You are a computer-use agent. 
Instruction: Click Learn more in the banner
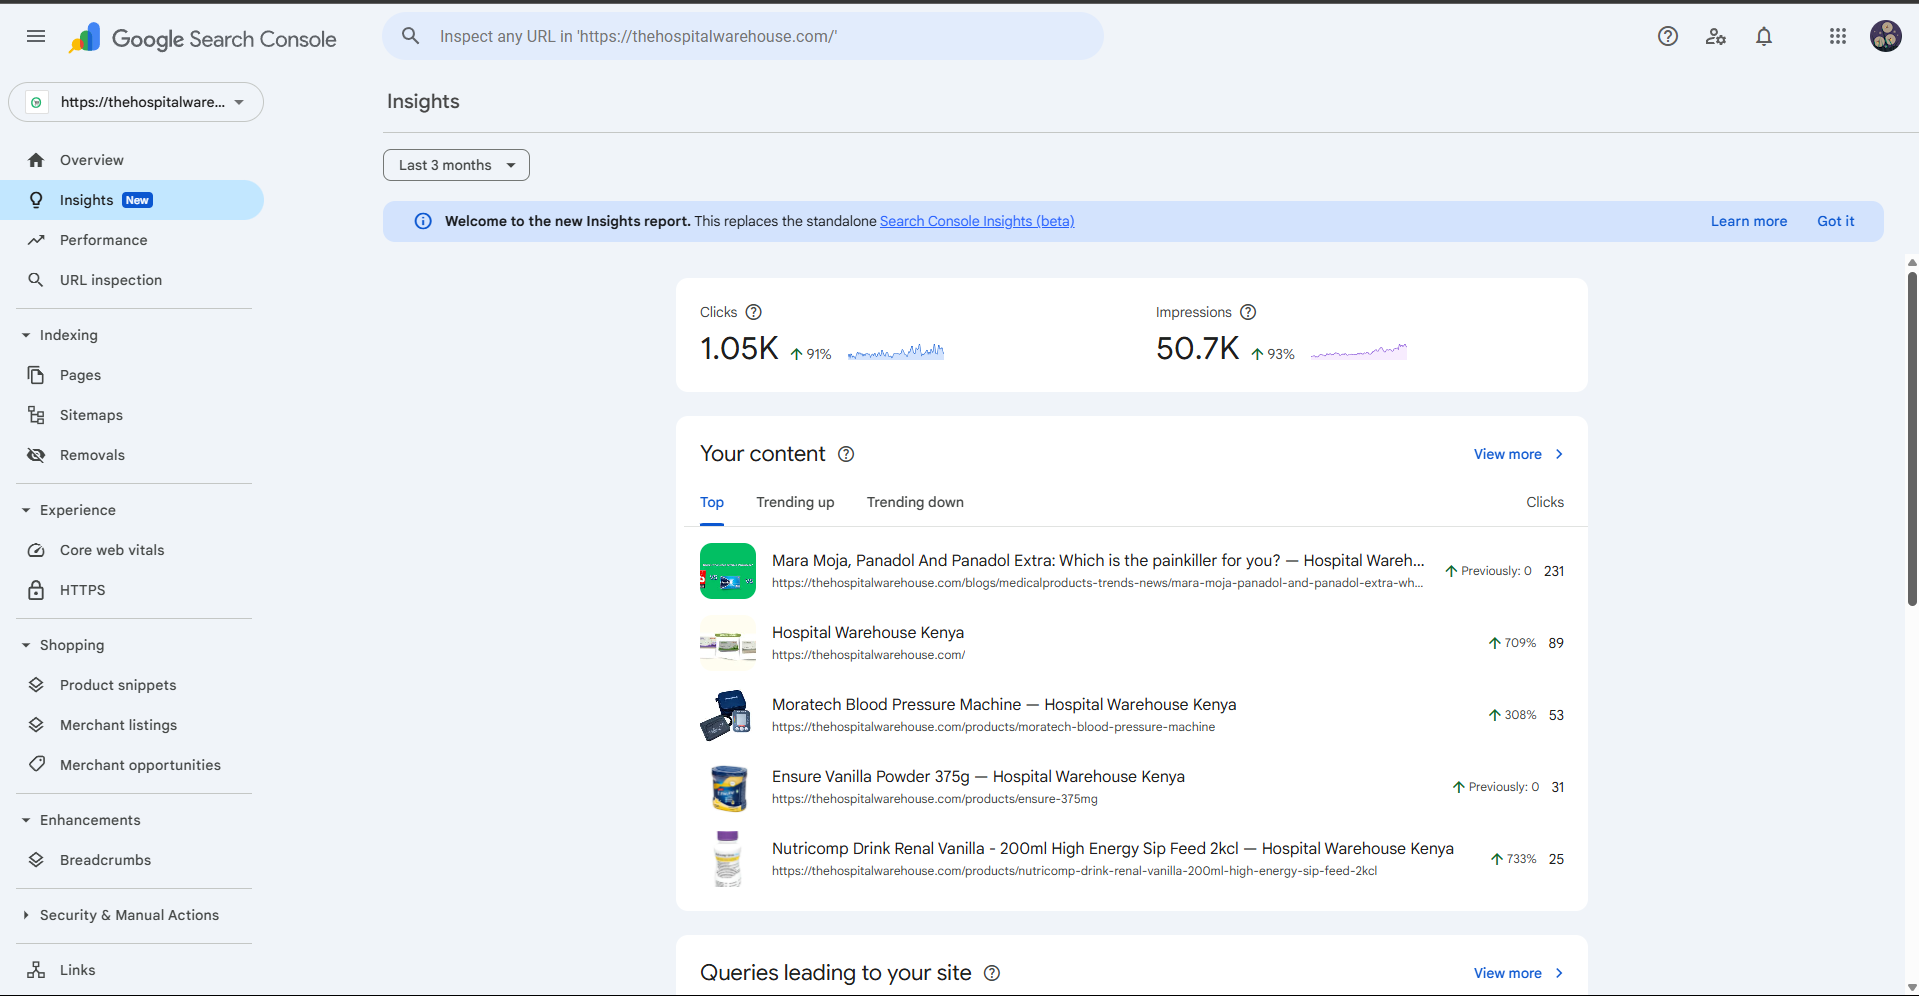pos(1749,221)
